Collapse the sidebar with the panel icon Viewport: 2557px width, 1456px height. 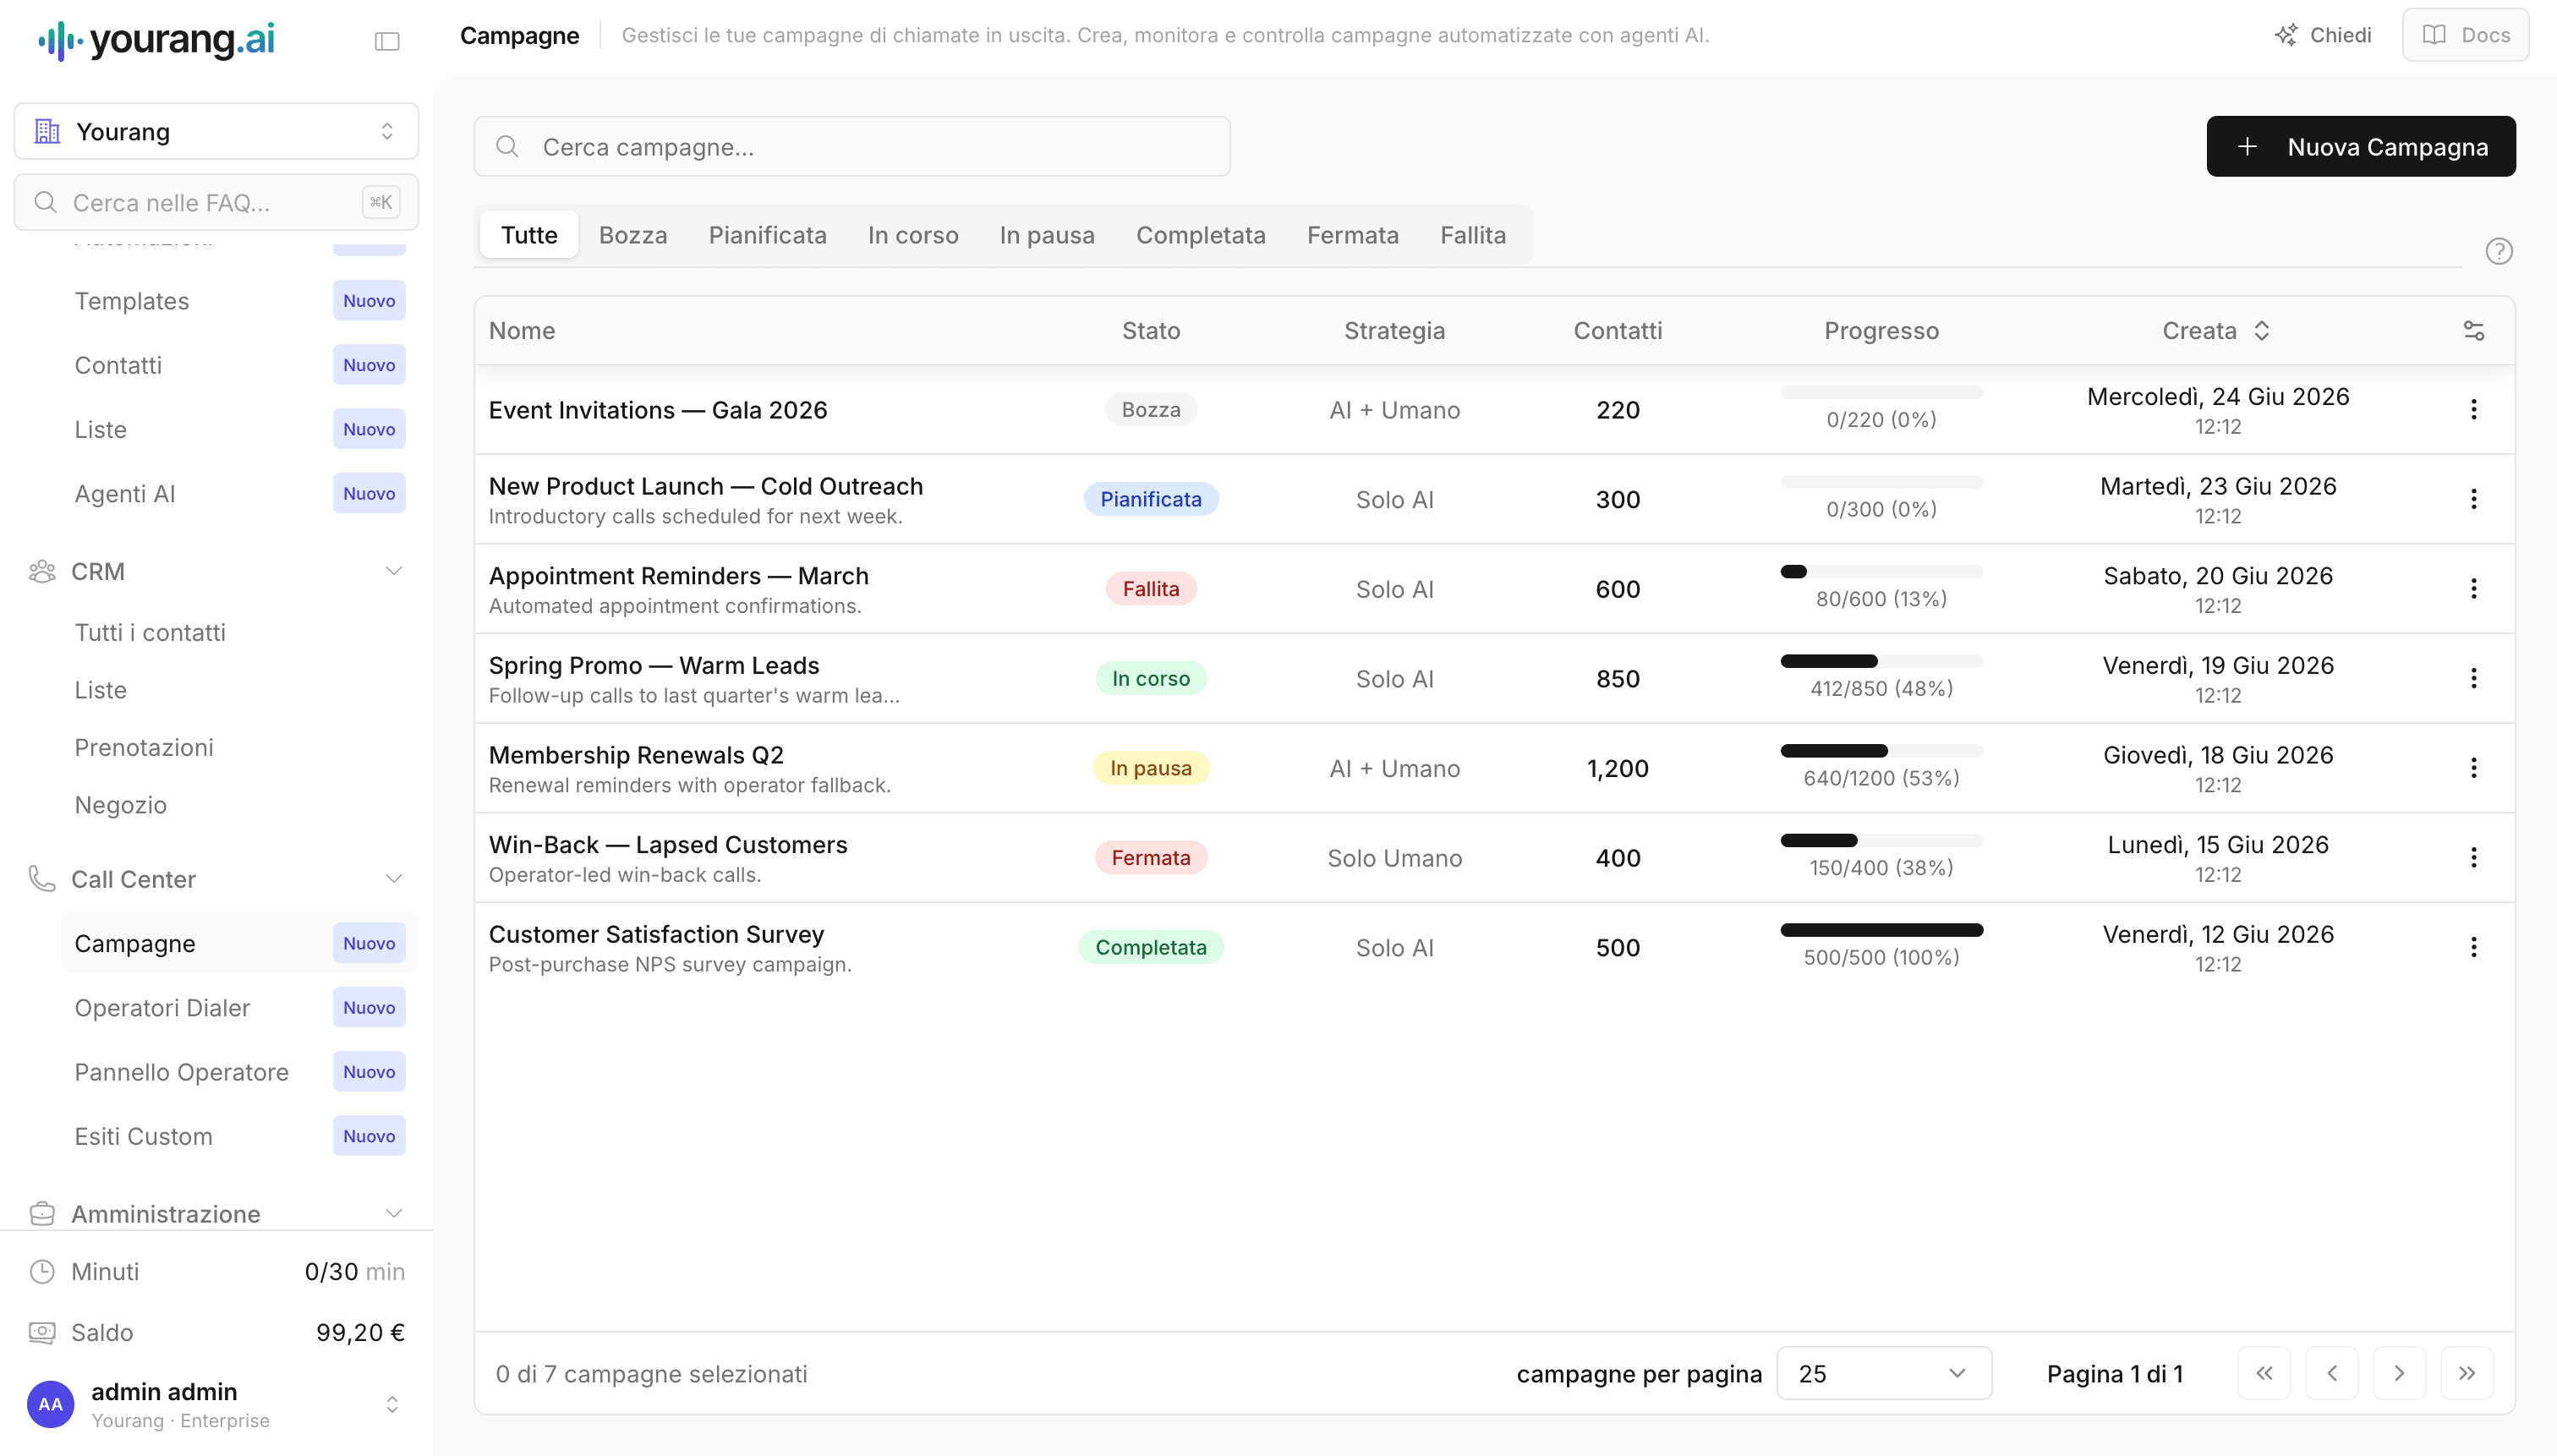(x=387, y=41)
